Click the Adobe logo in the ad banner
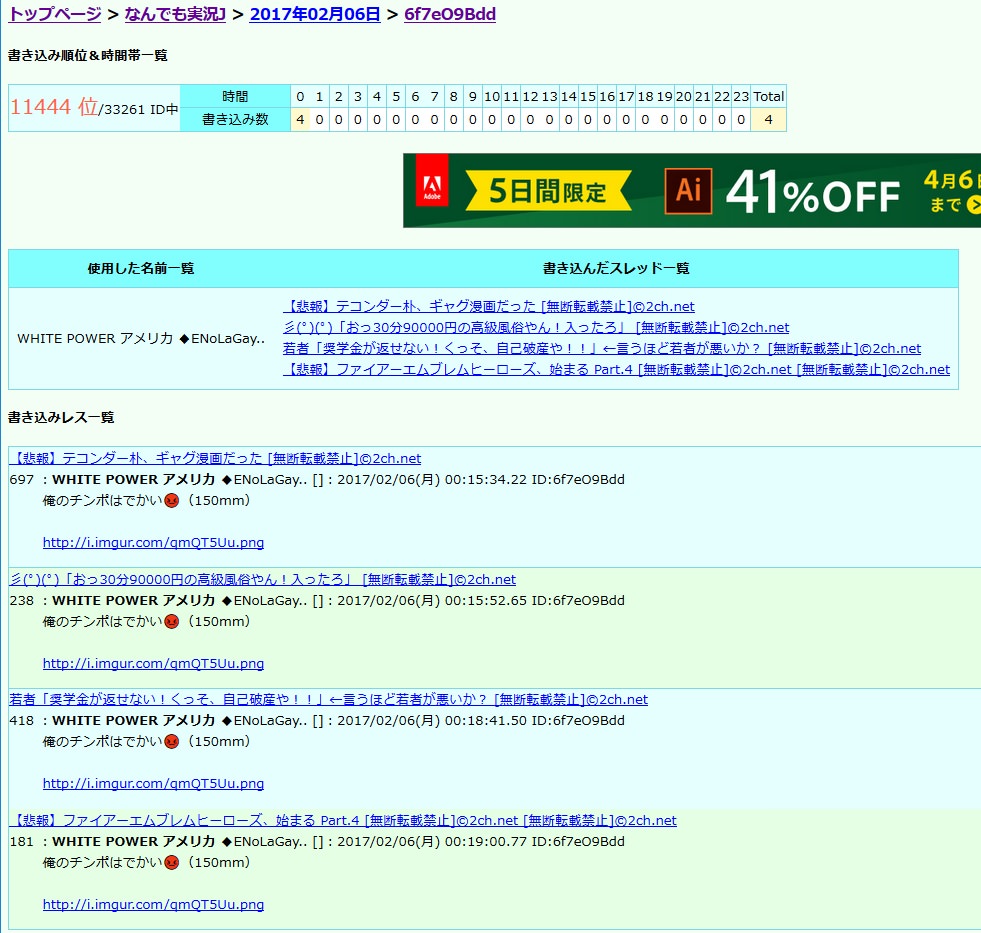This screenshot has height=933, width=981. 432,190
